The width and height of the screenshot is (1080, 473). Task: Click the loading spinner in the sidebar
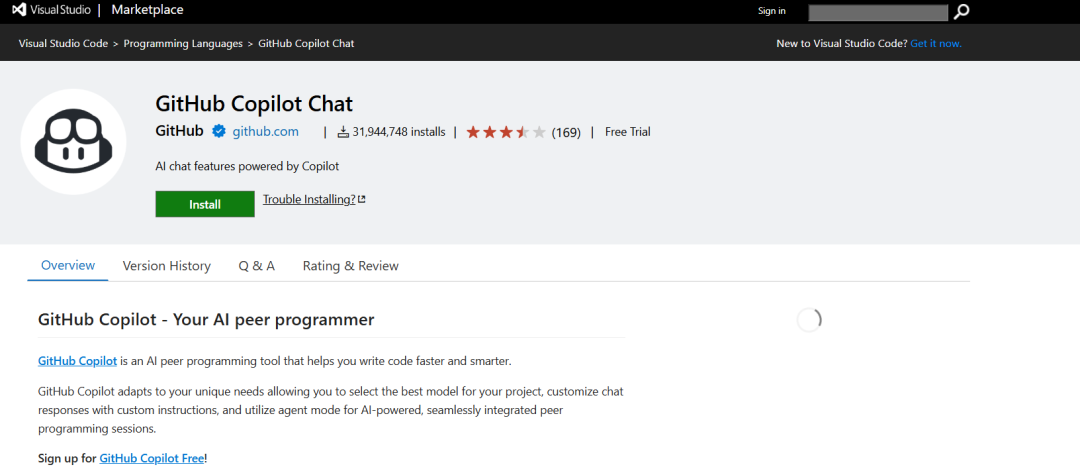809,320
